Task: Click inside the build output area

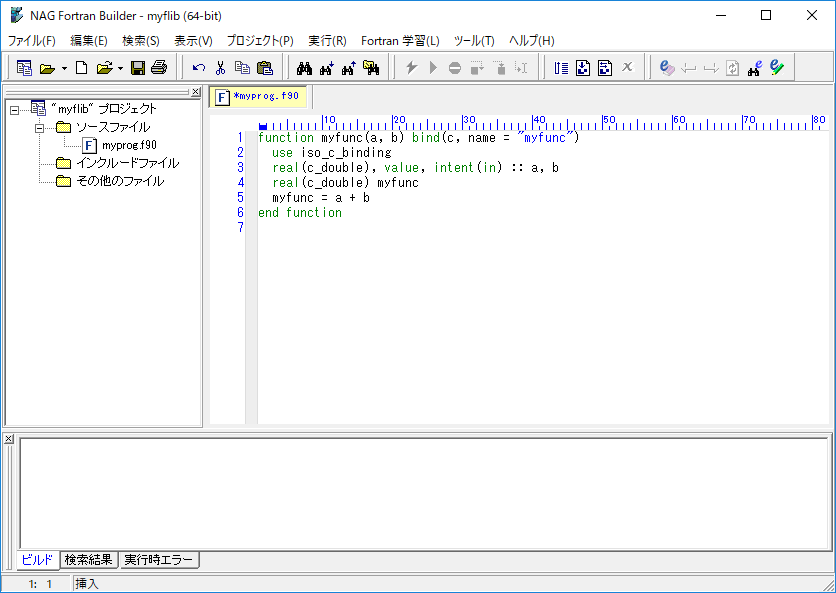Action: (x=424, y=494)
